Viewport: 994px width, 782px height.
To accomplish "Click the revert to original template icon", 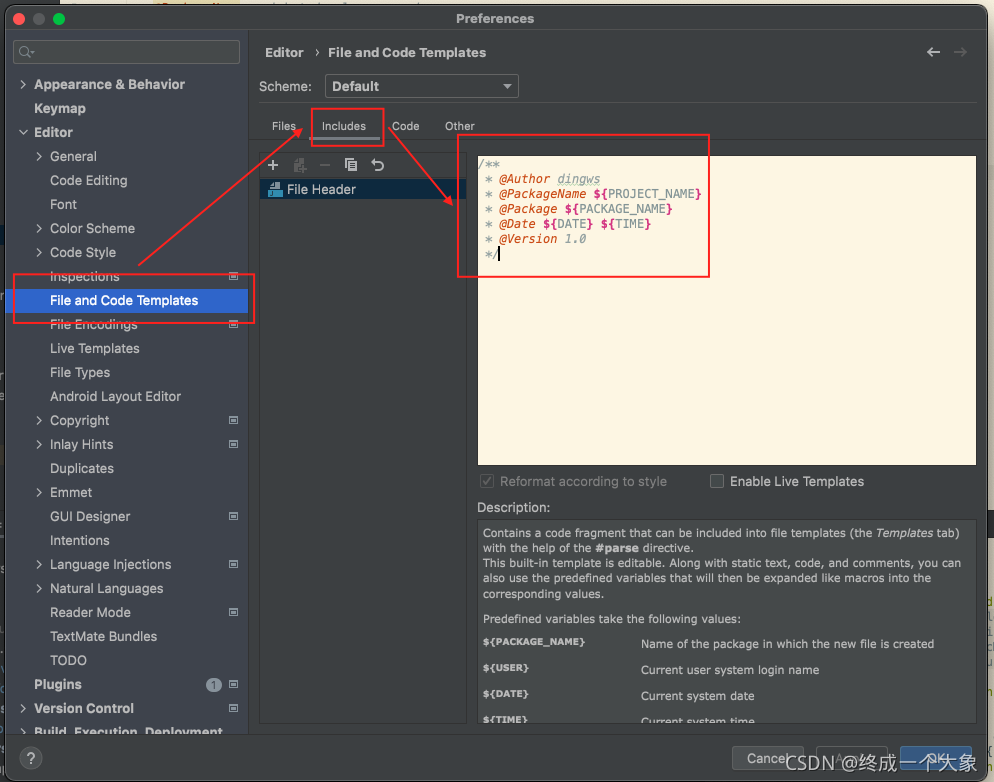I will tap(378, 165).
